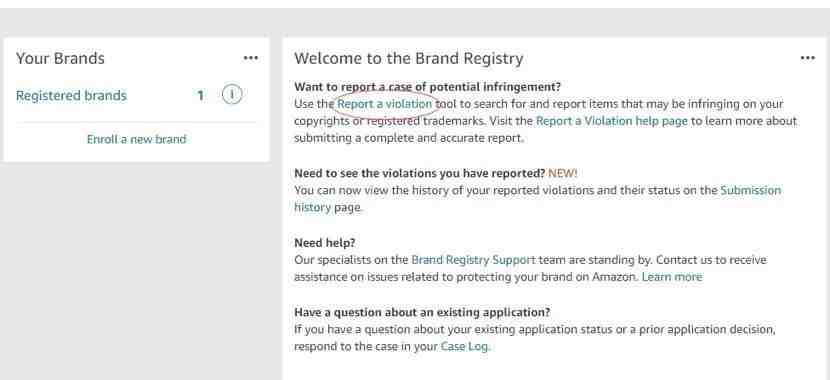
Task: Open your Case Log link
Action: [465, 347]
